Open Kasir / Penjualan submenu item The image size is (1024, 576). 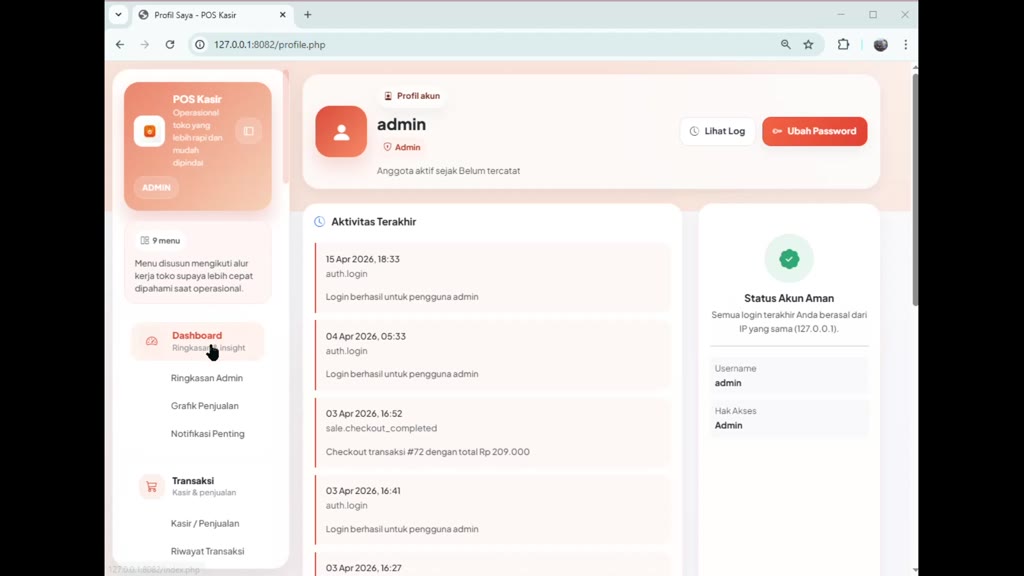point(205,523)
